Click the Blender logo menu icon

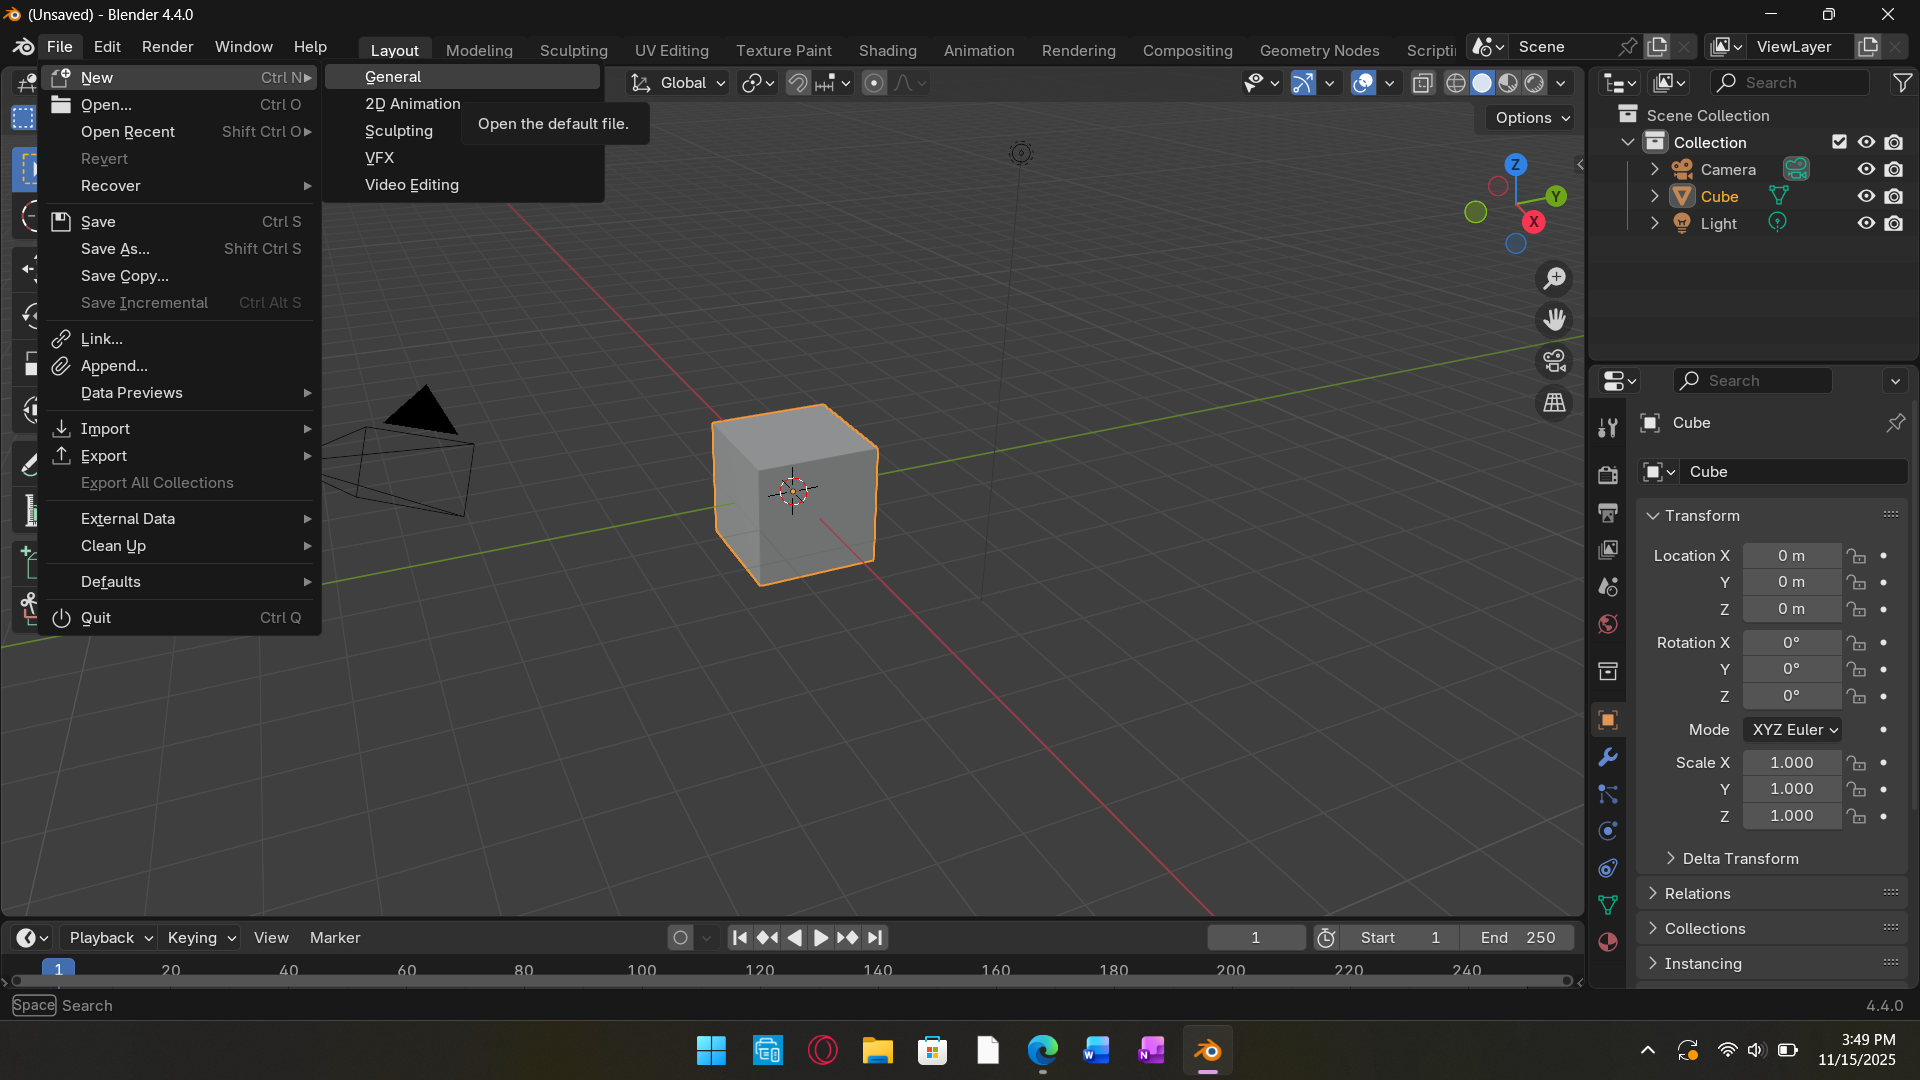tap(23, 47)
